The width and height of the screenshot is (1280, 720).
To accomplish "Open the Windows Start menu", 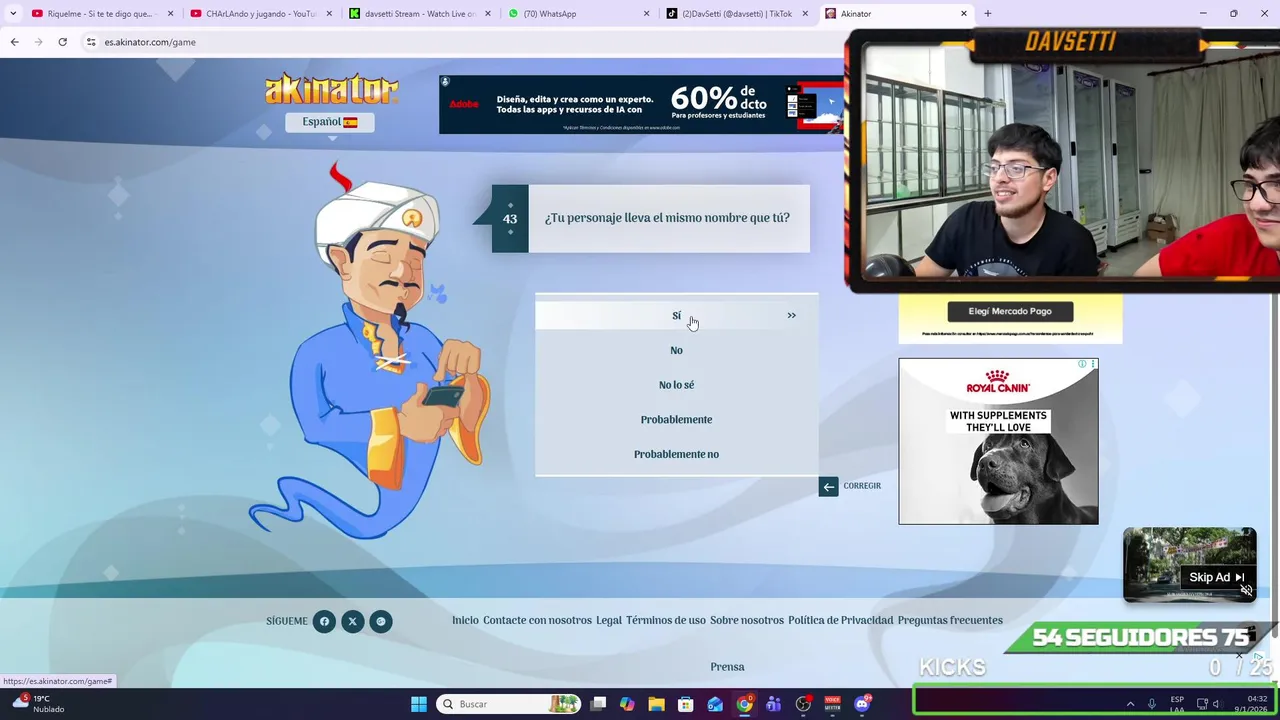I will click(419, 704).
